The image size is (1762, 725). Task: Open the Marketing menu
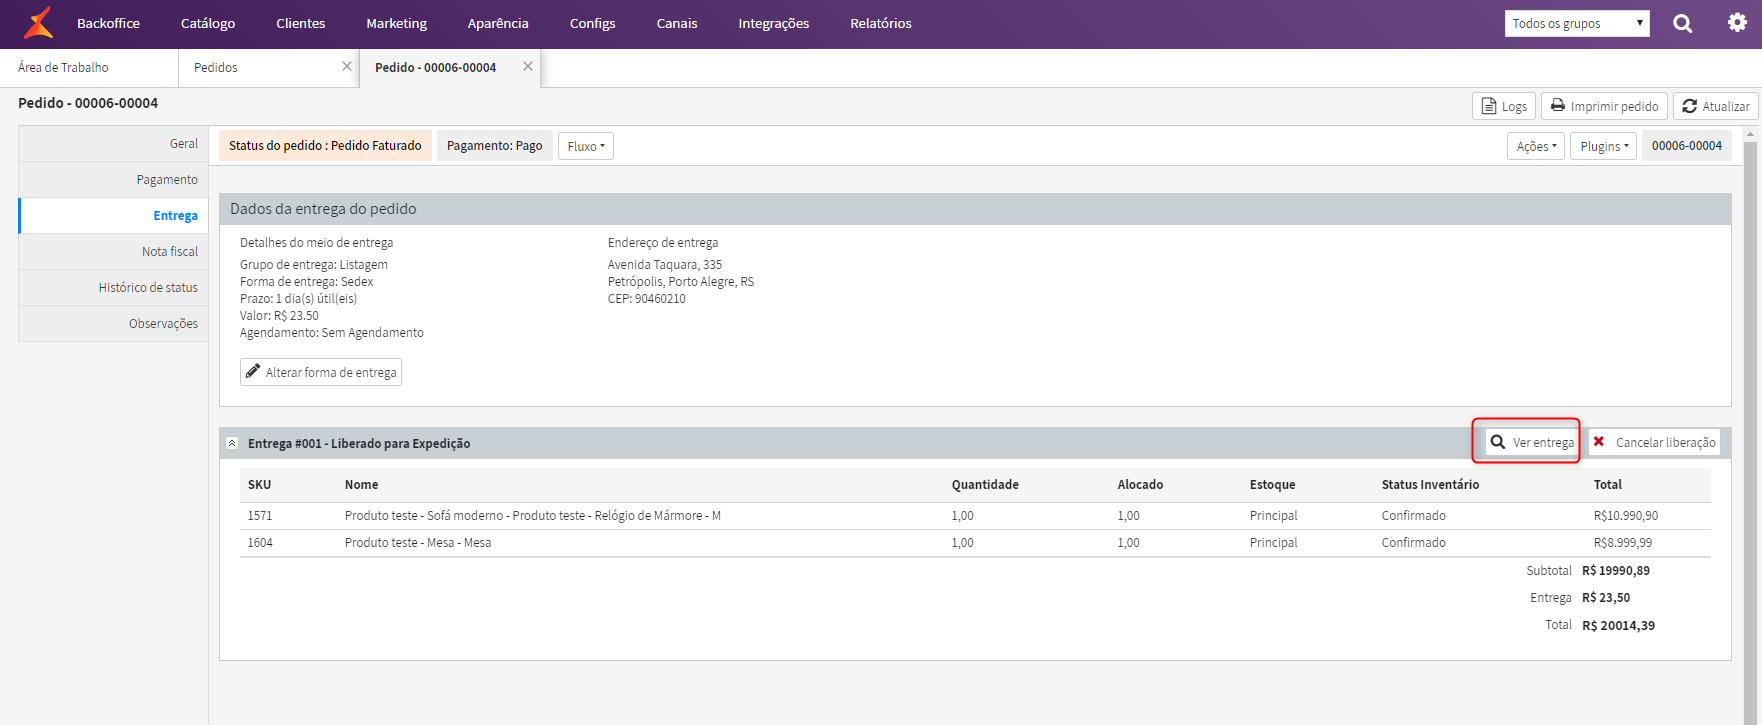tap(396, 23)
